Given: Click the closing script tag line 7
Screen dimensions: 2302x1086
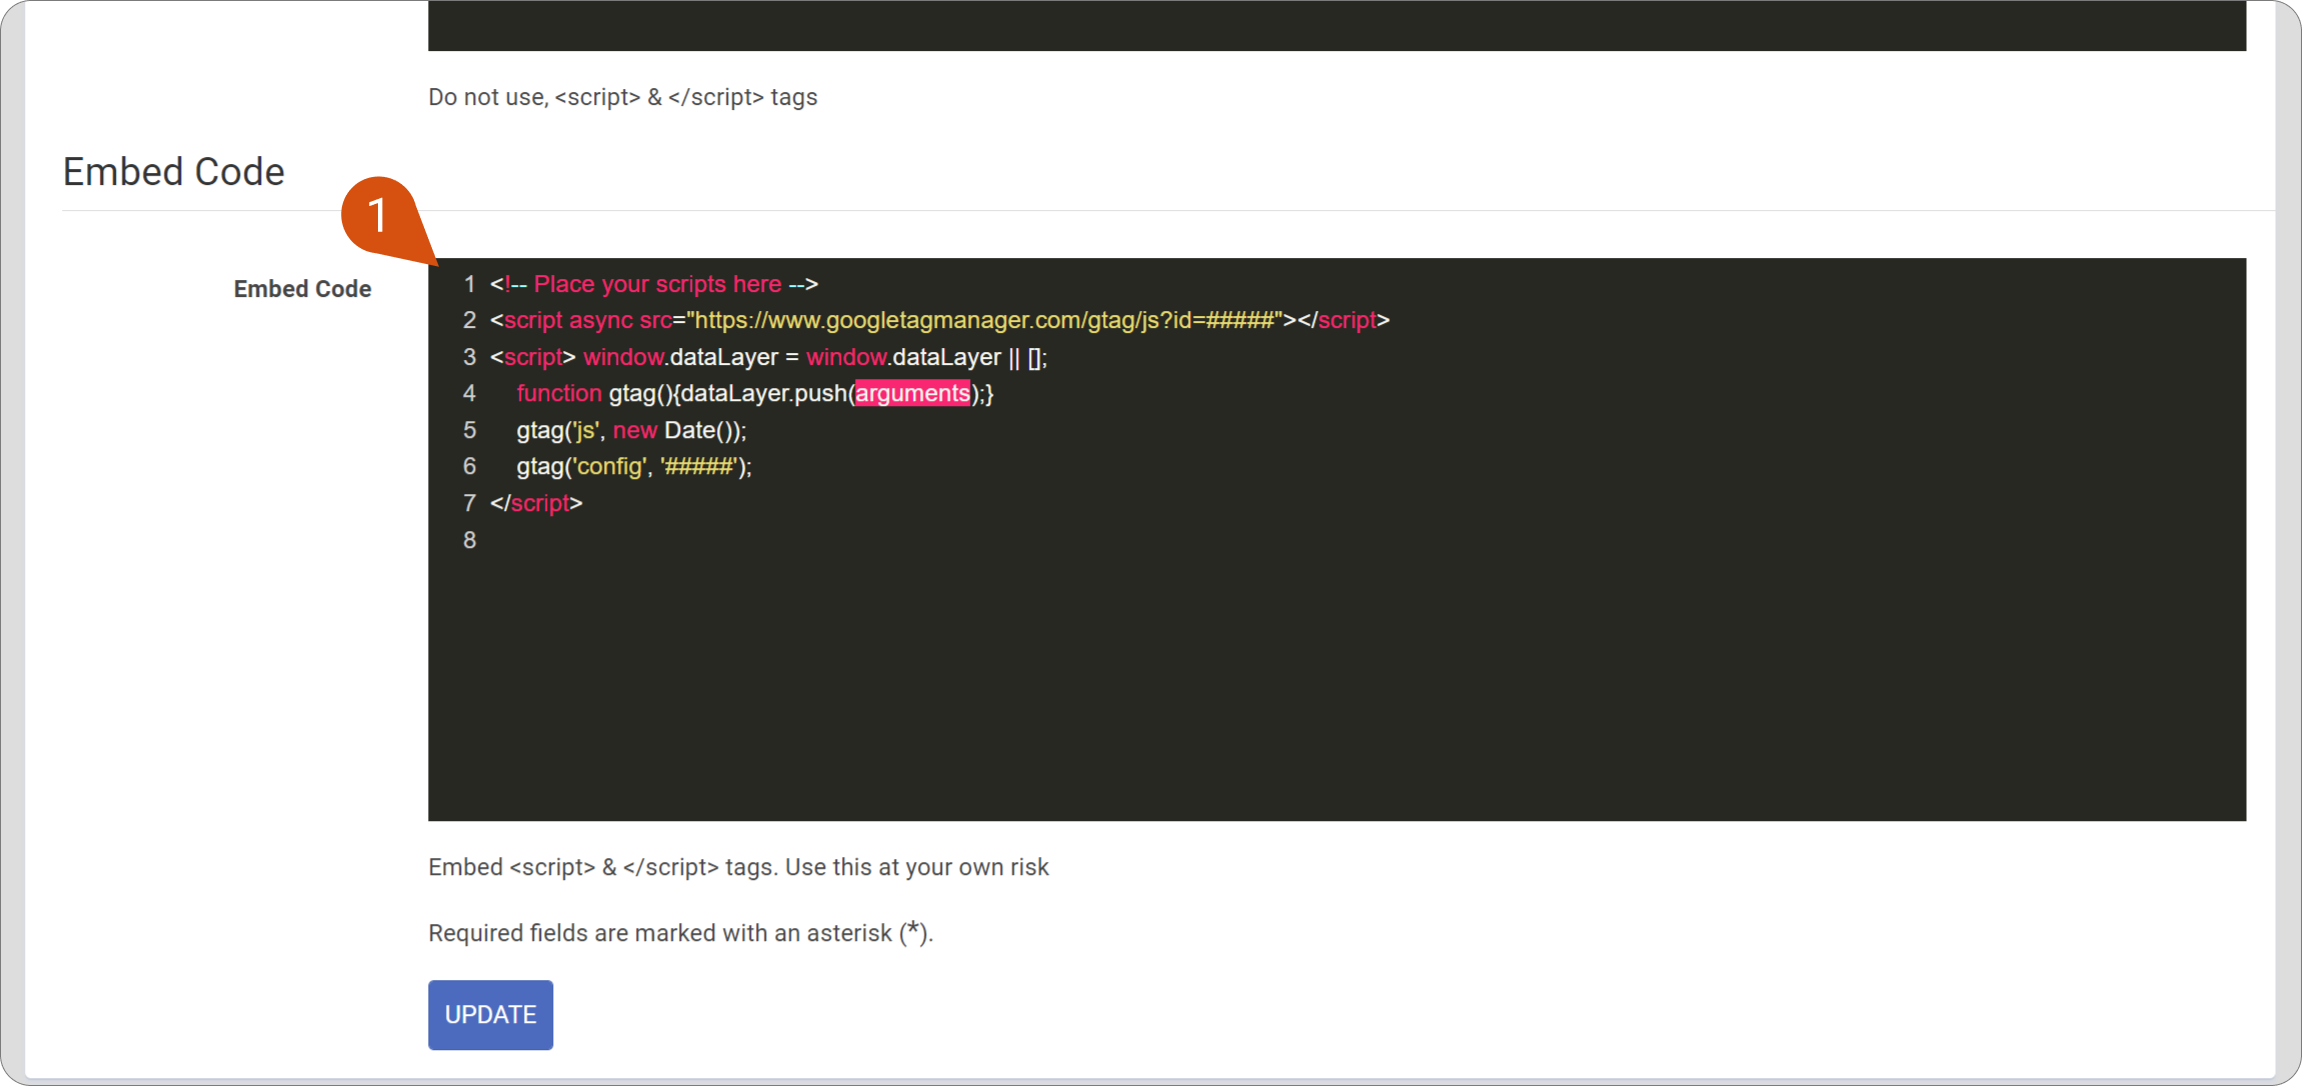Looking at the screenshot, I should tap(536, 502).
